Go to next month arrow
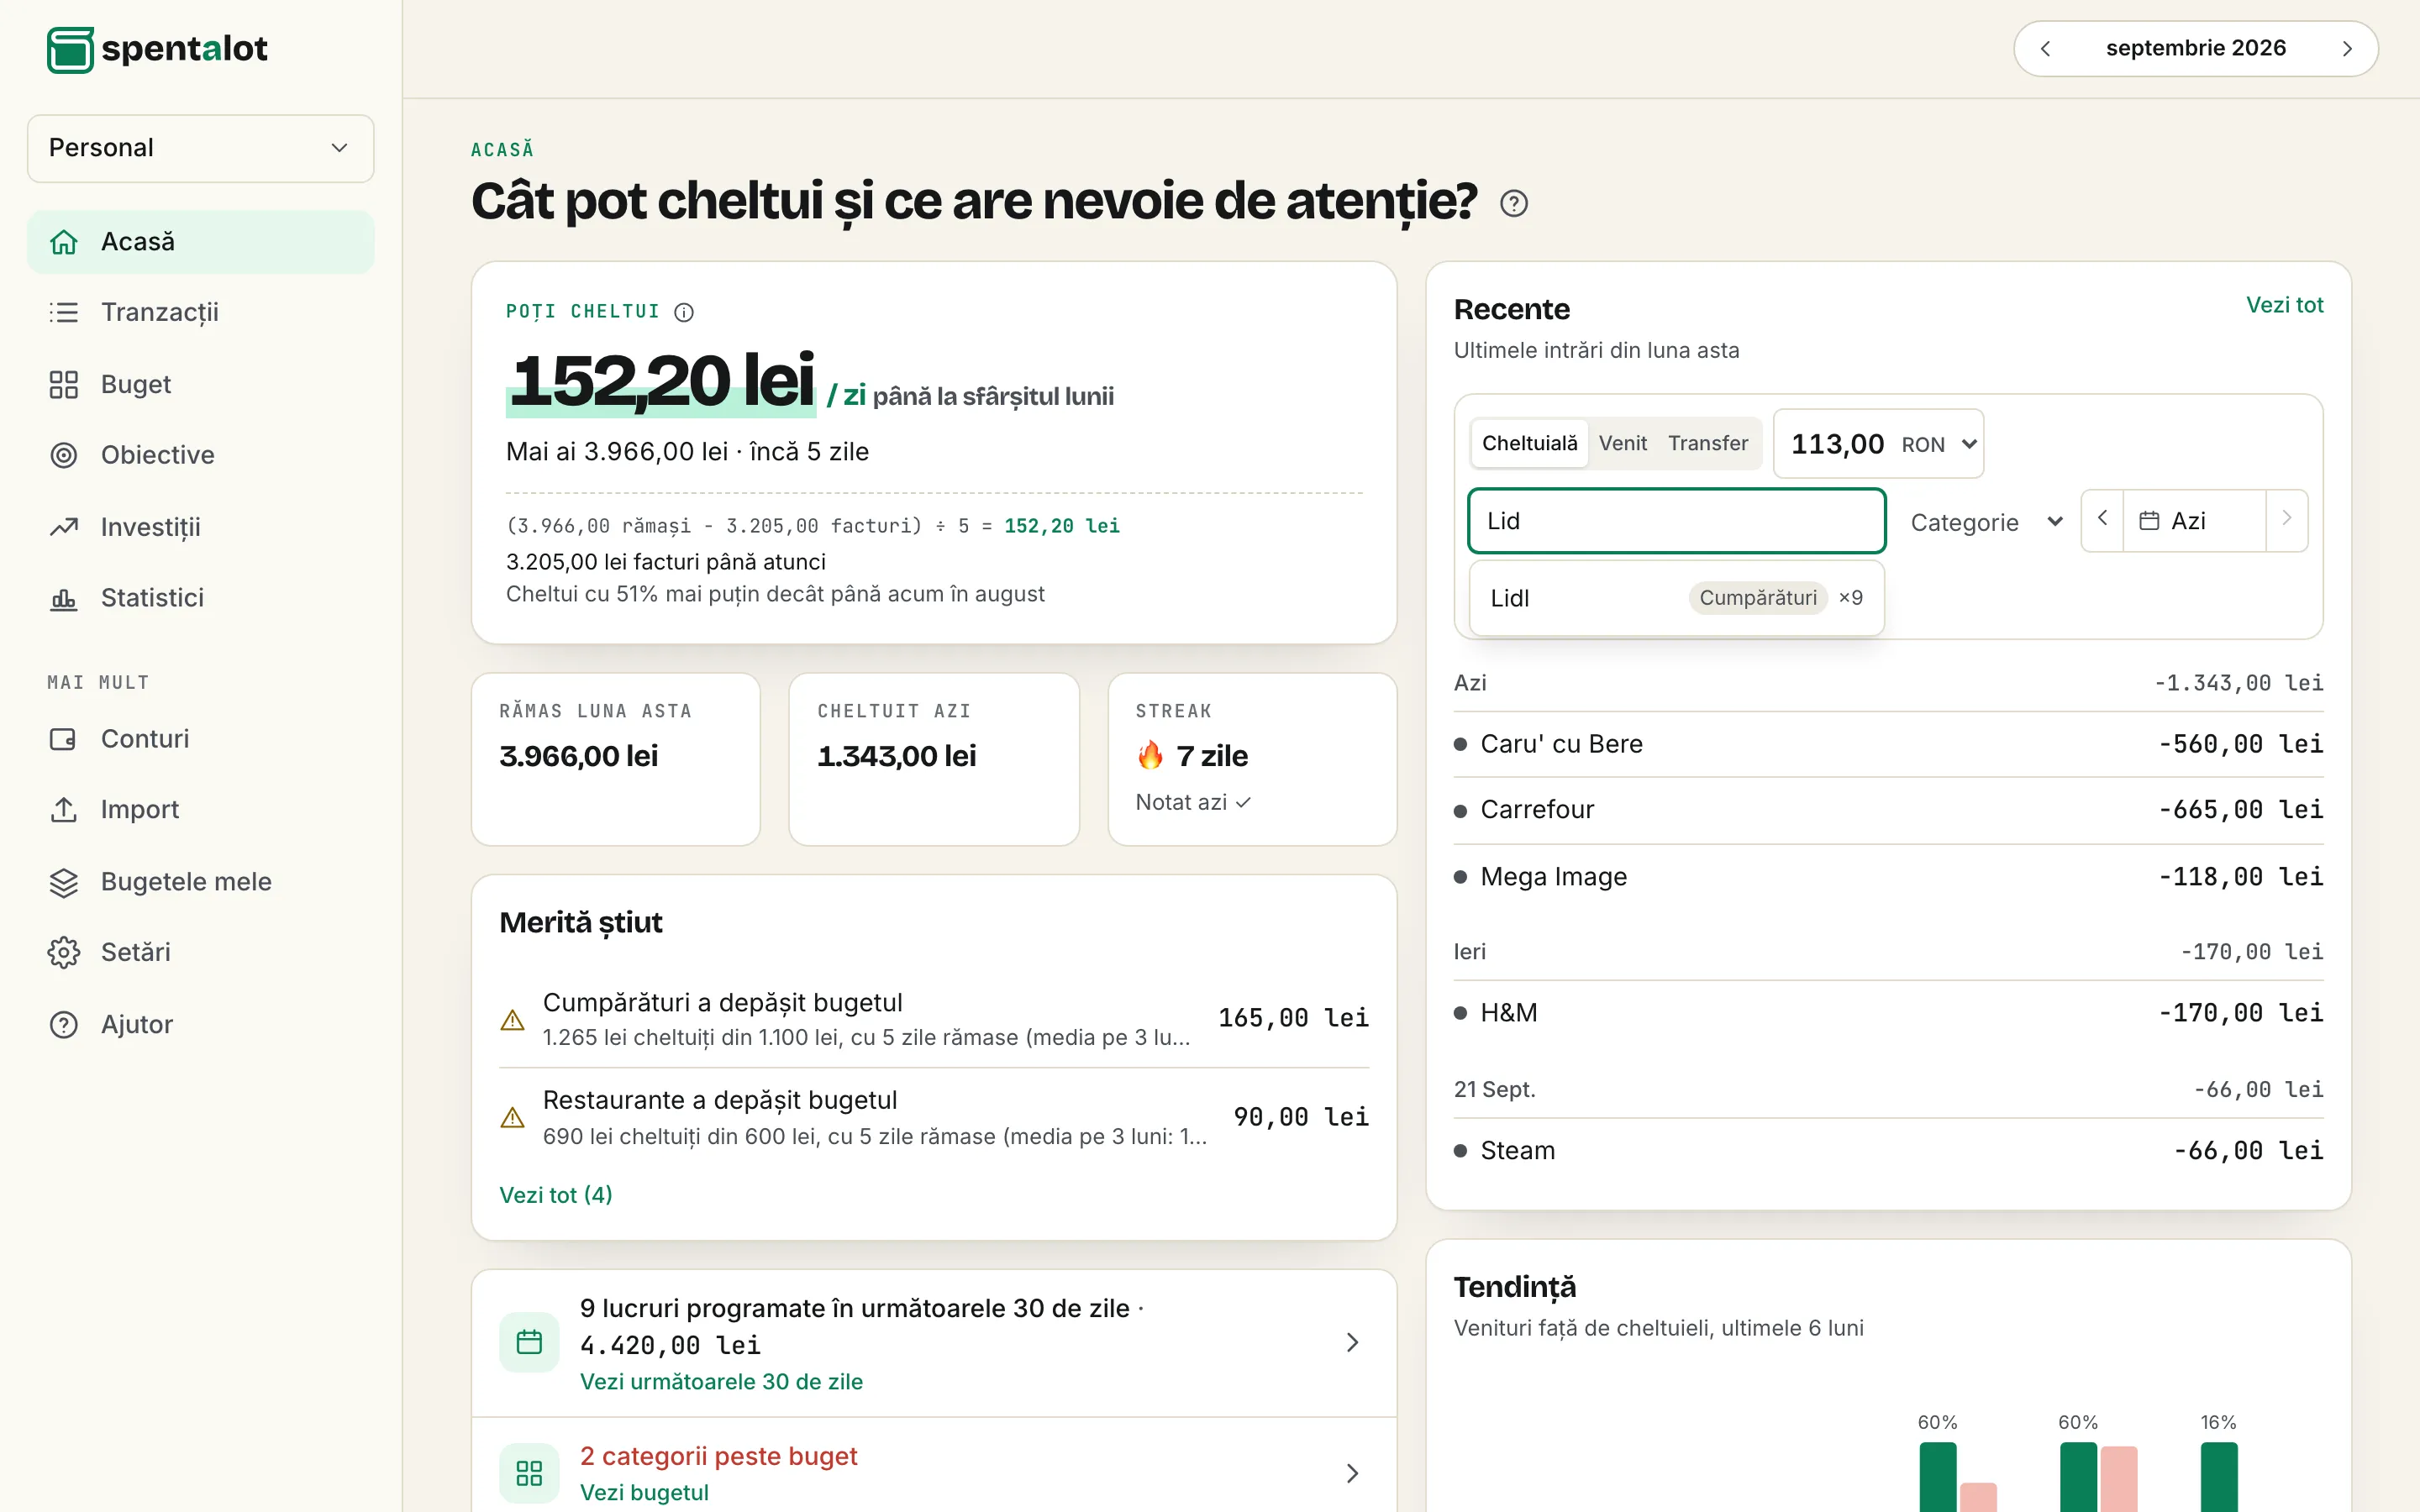2420x1512 pixels. click(2346, 48)
